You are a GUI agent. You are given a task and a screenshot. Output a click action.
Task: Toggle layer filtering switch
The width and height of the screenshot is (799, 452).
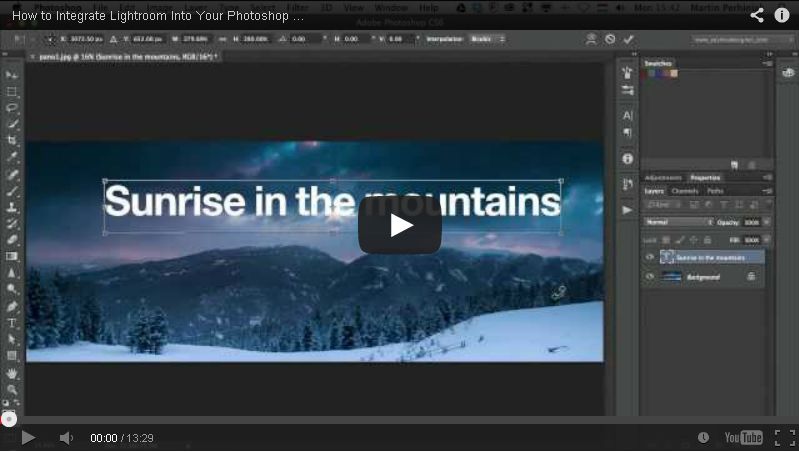[x=768, y=204]
